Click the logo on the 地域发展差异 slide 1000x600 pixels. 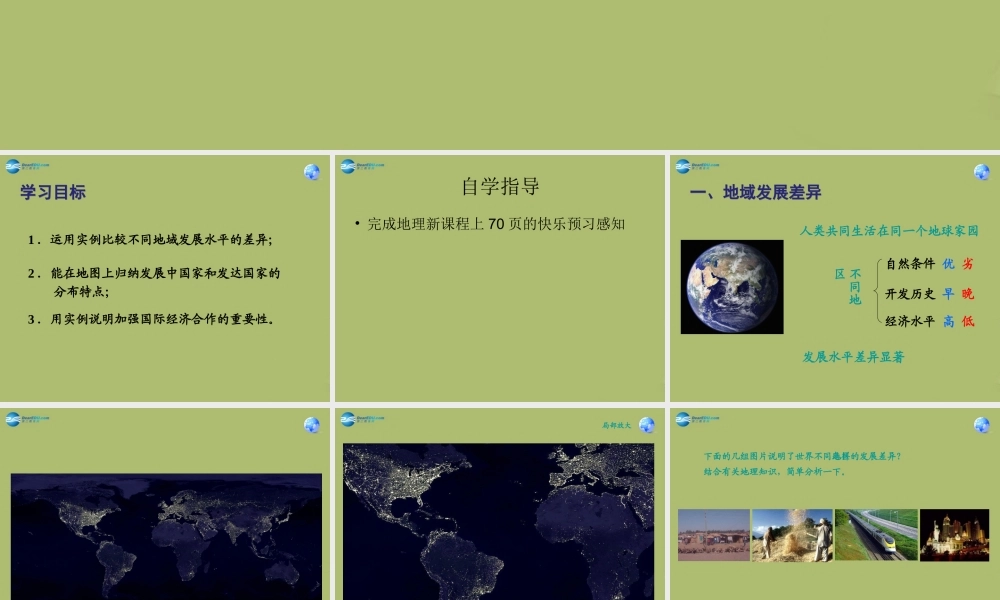[697, 166]
